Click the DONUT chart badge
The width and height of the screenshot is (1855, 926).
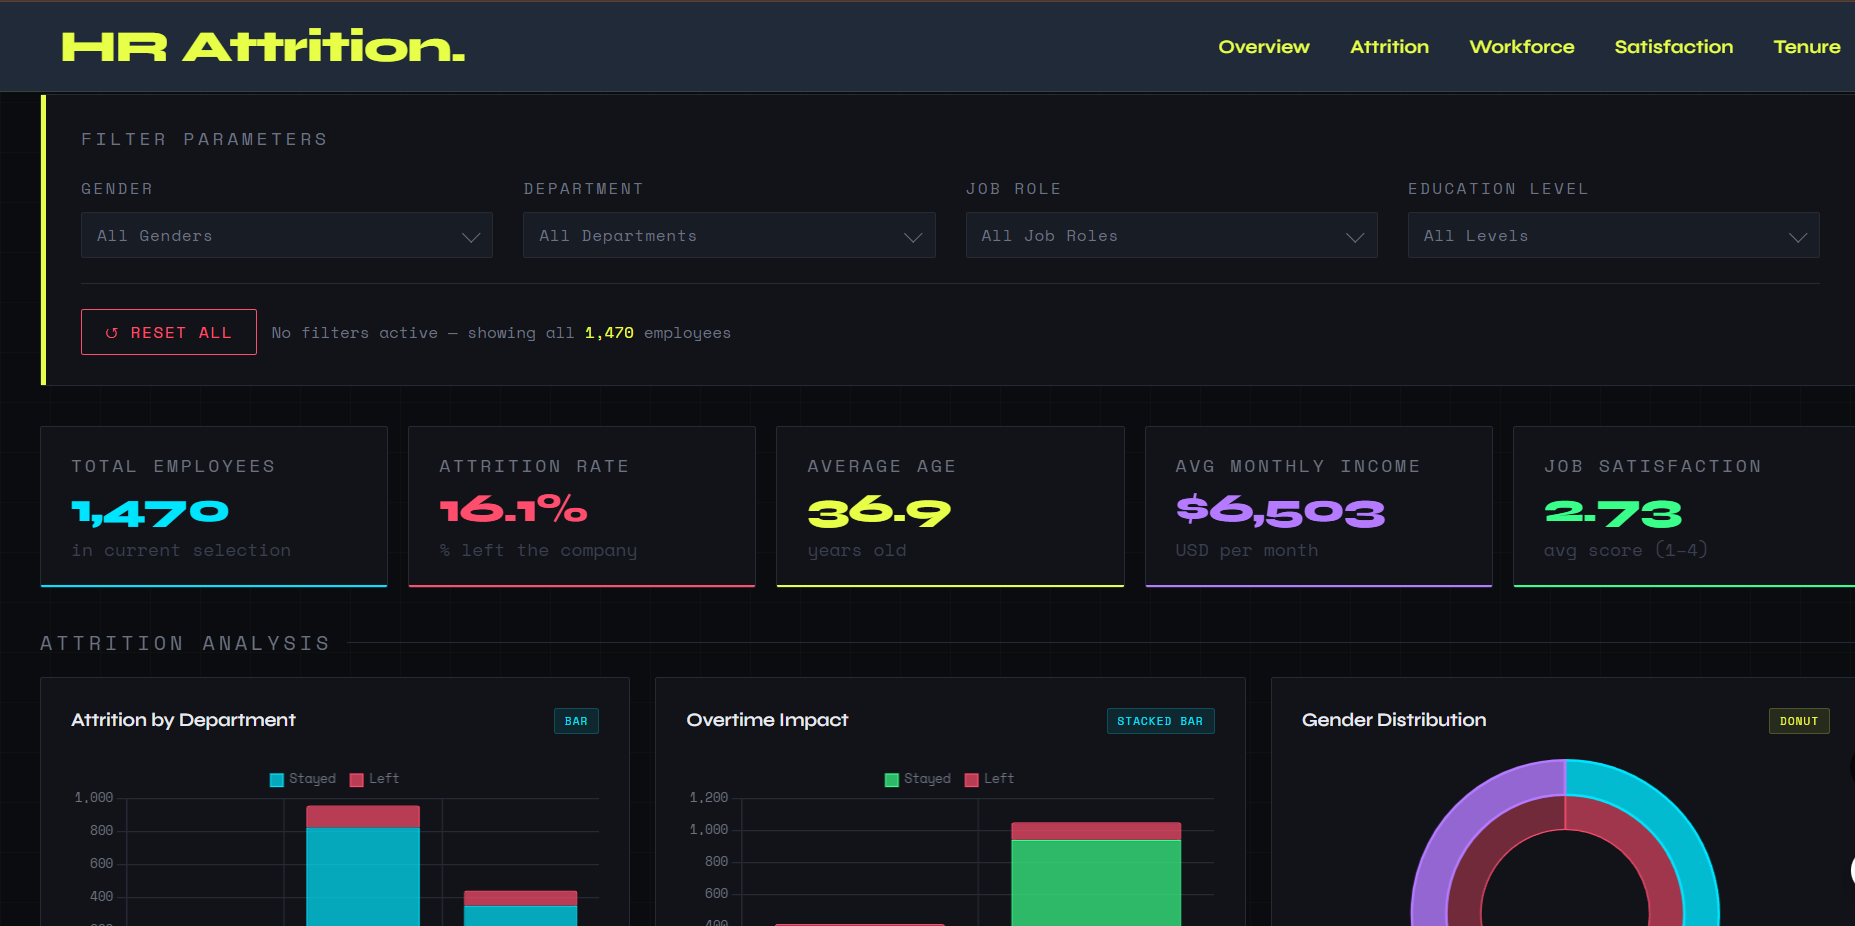click(x=1798, y=721)
